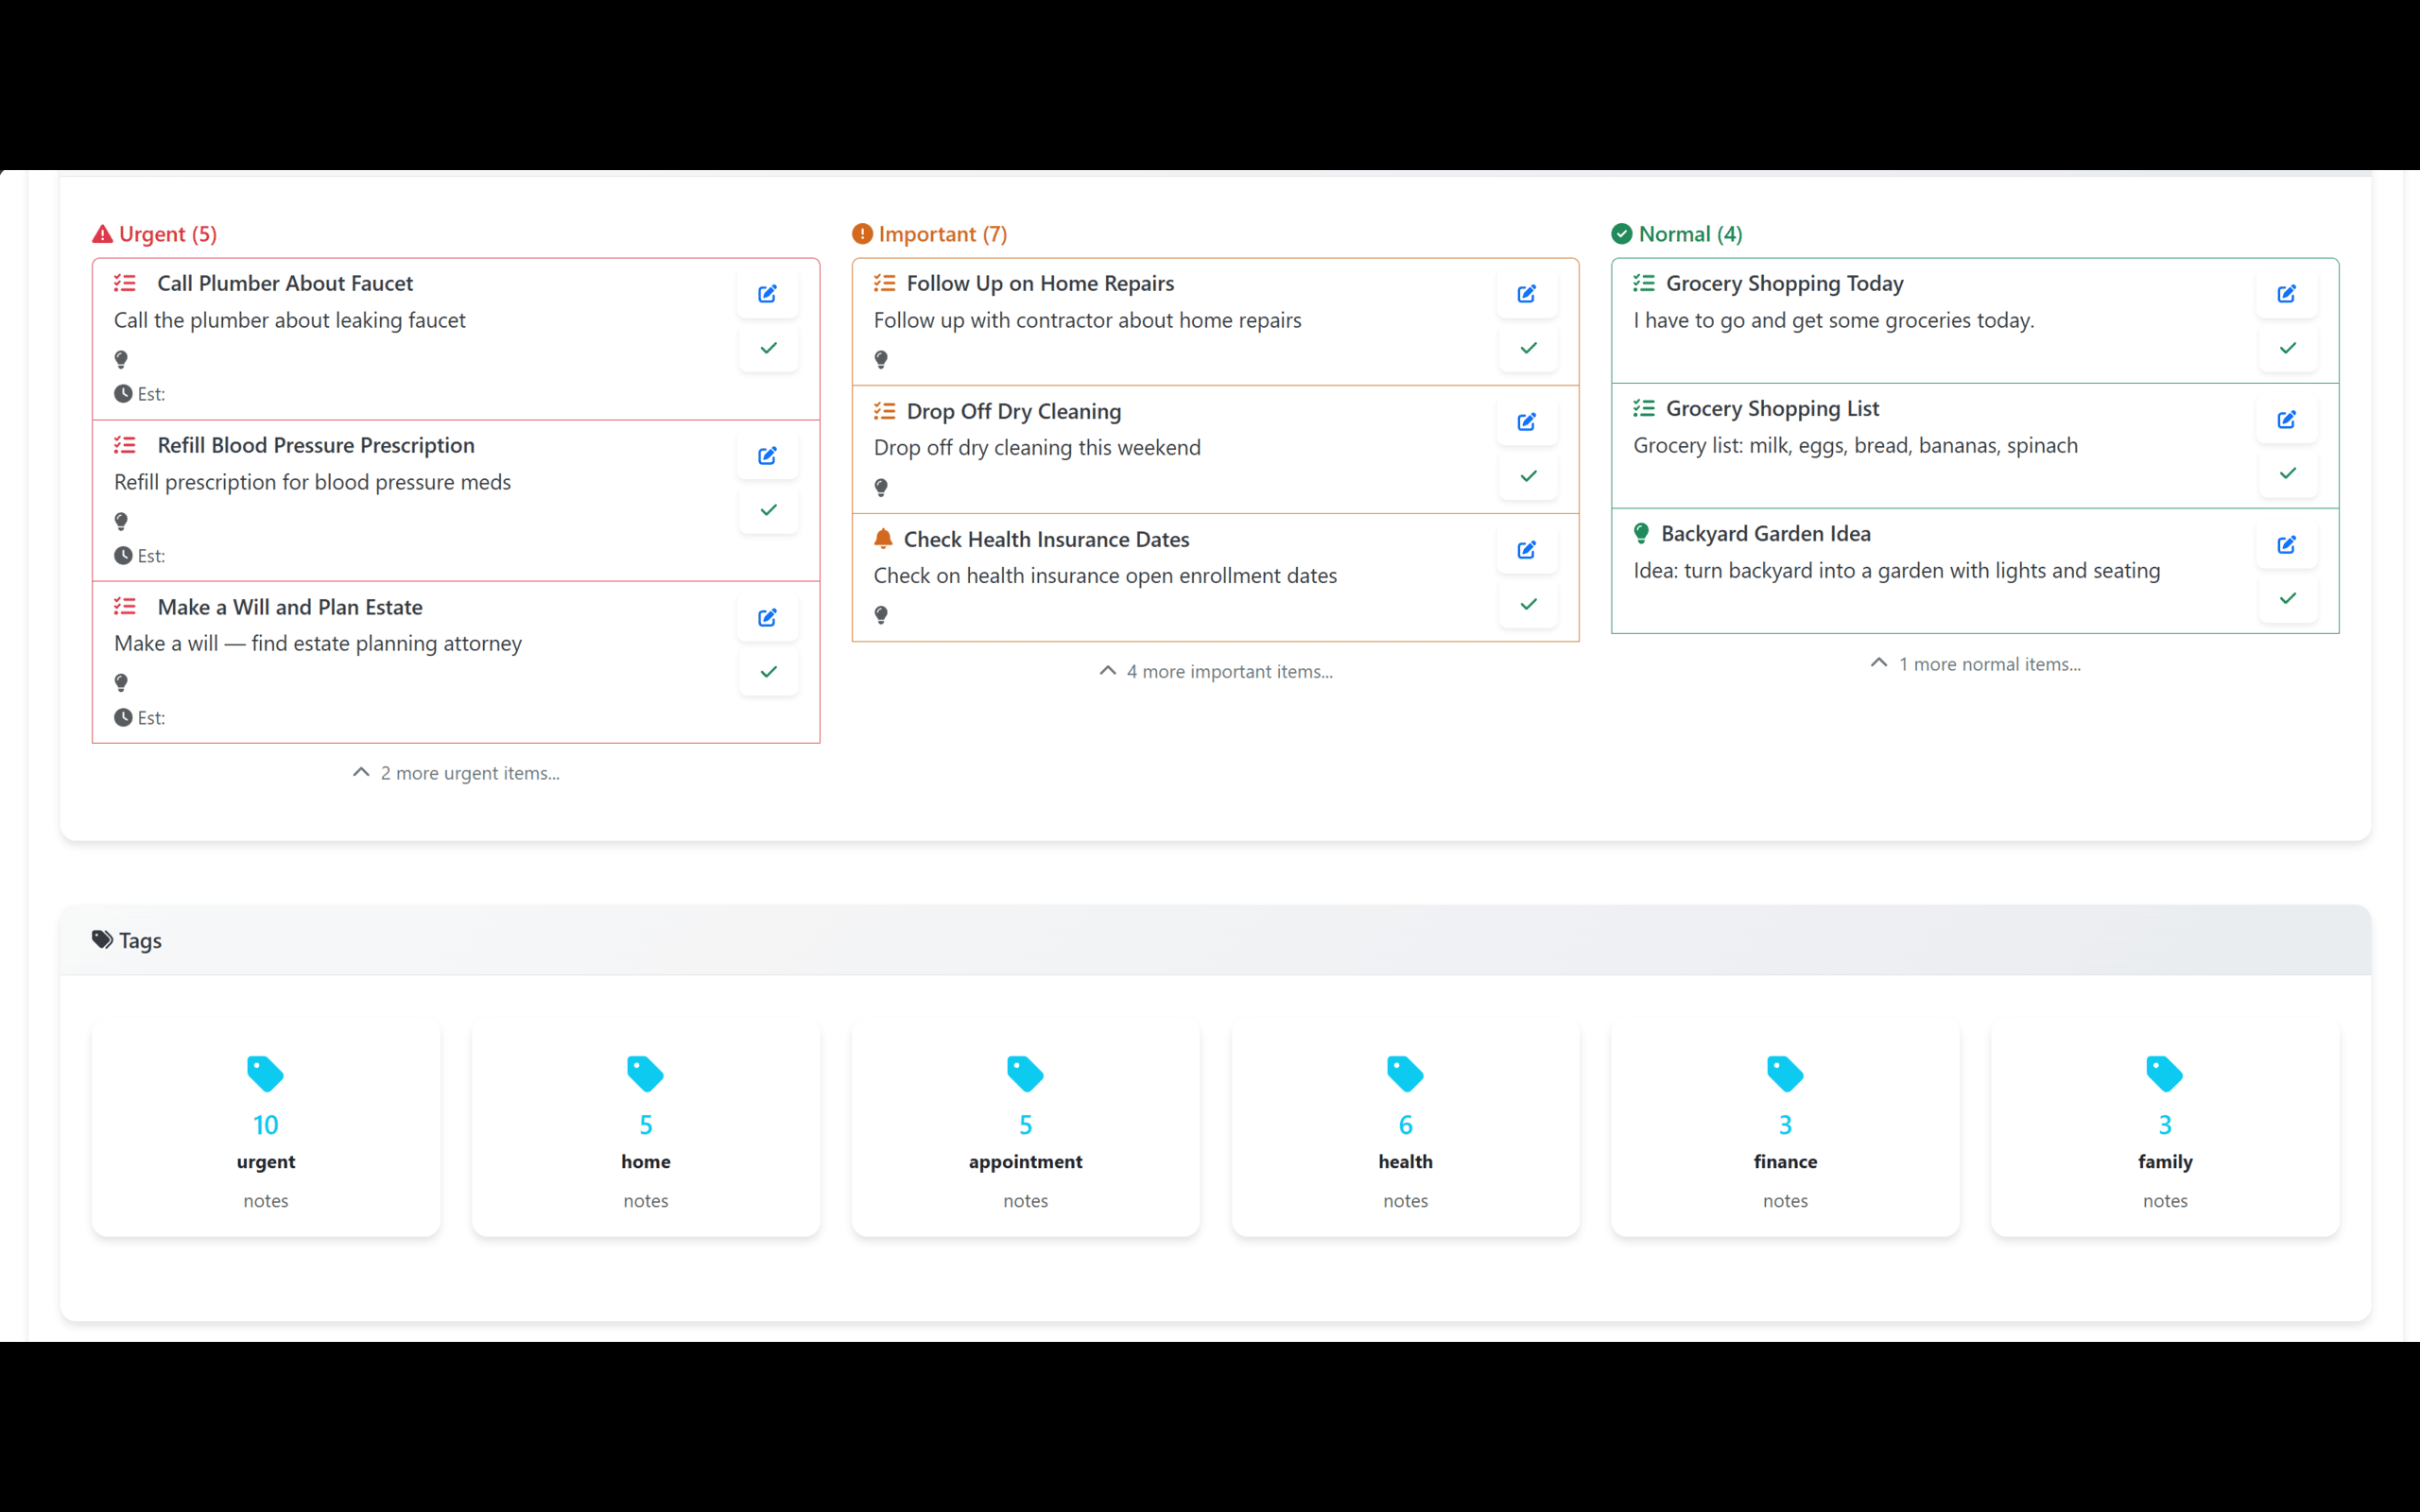
Task: Edit Follow Up on Home Repairs note
Action: point(1526,294)
